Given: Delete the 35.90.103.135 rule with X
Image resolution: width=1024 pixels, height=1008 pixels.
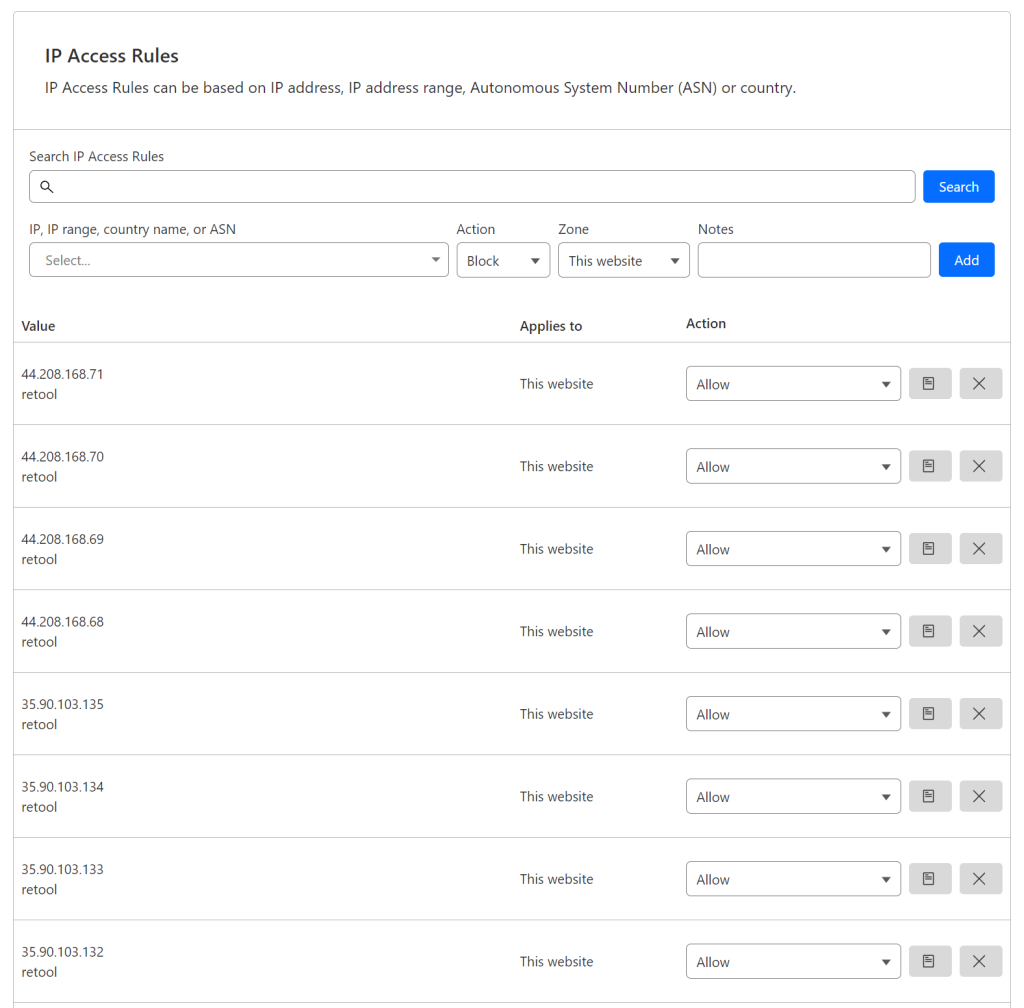Looking at the screenshot, I should [980, 714].
